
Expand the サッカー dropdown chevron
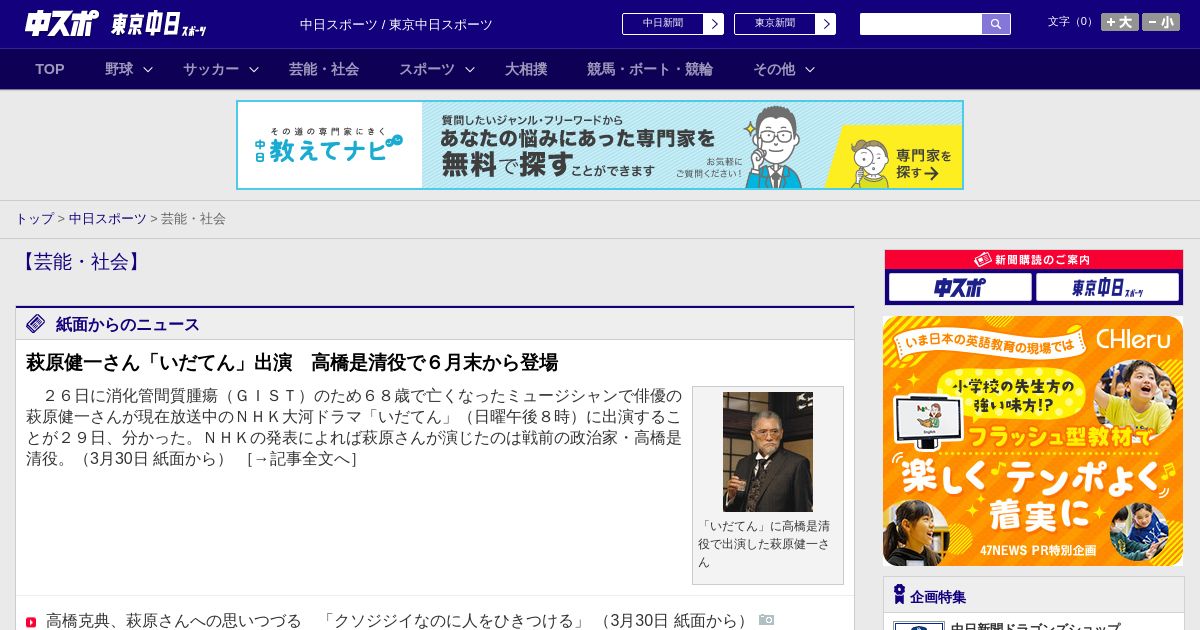[254, 70]
